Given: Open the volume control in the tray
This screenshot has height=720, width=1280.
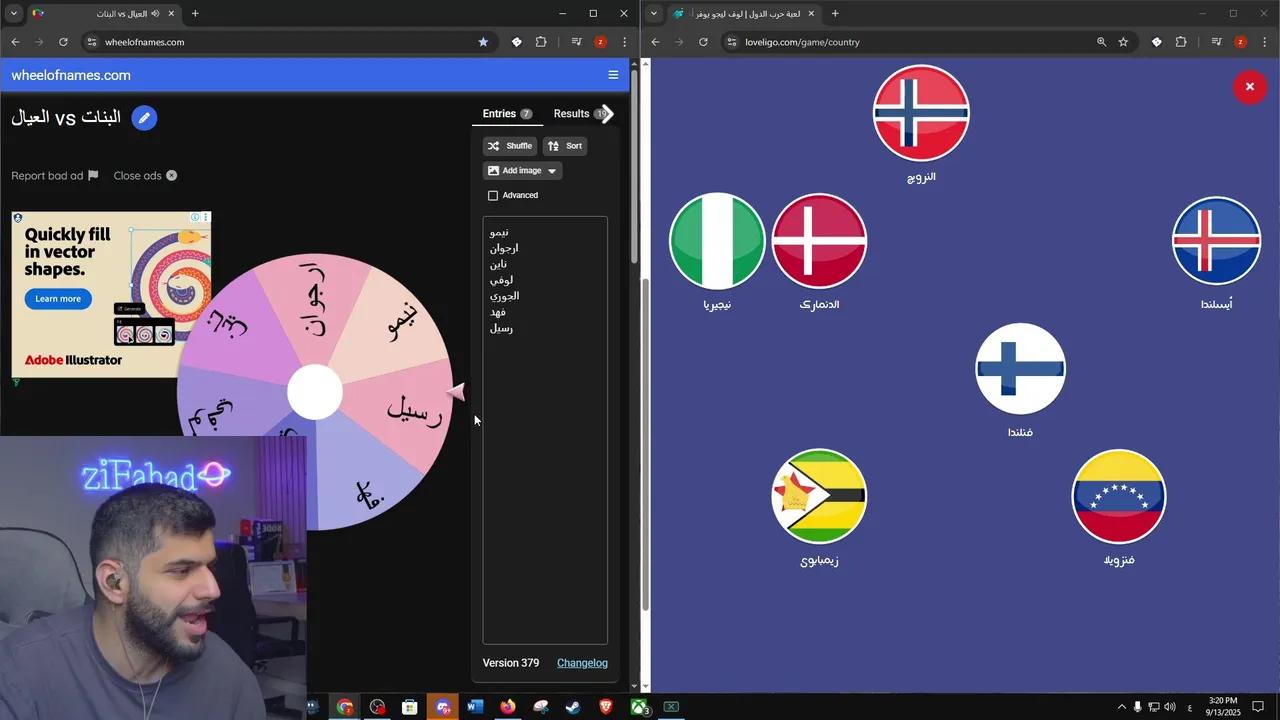Looking at the screenshot, I should tap(1170, 707).
